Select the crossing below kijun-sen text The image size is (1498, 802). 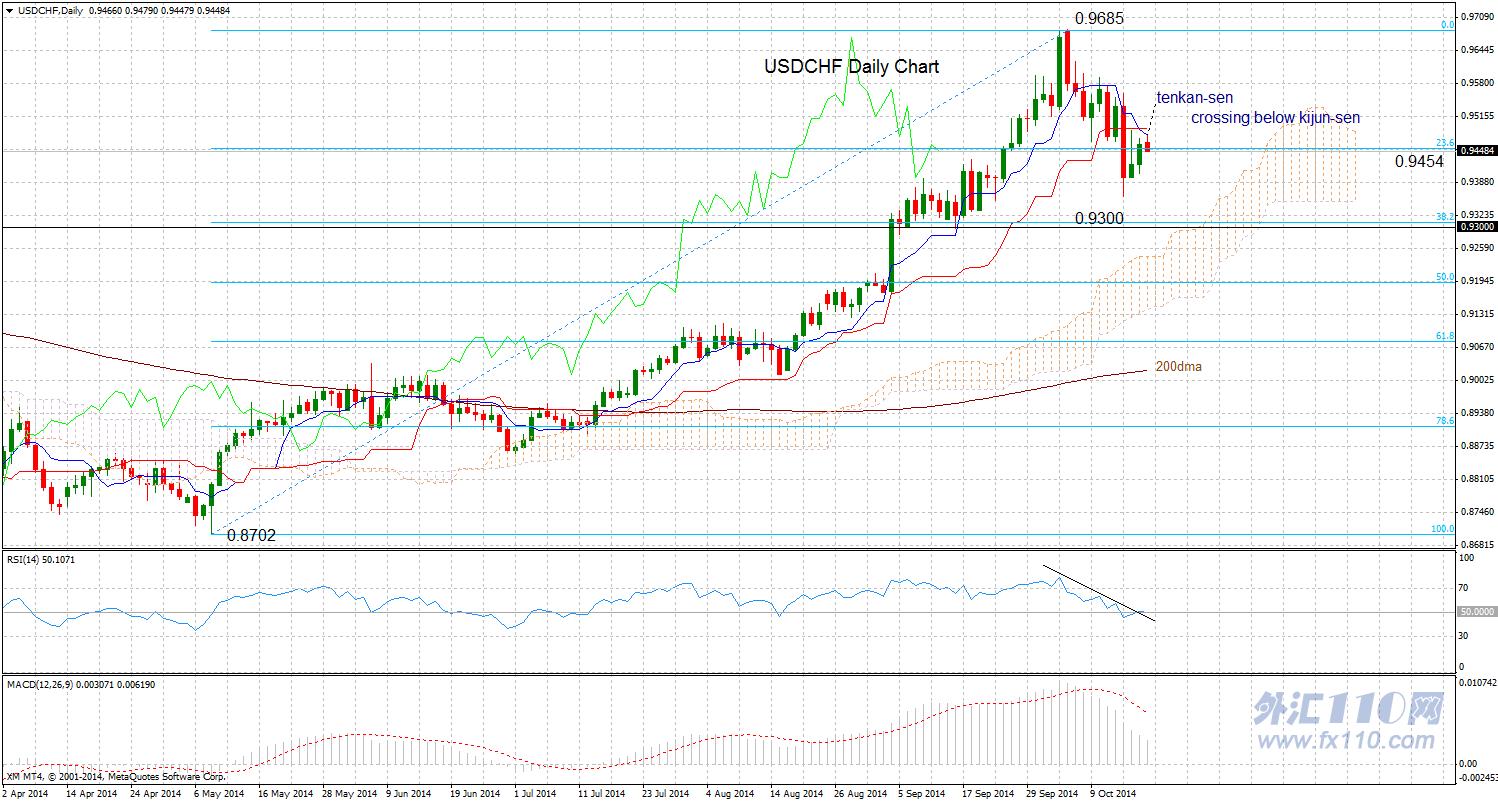[x=1275, y=118]
